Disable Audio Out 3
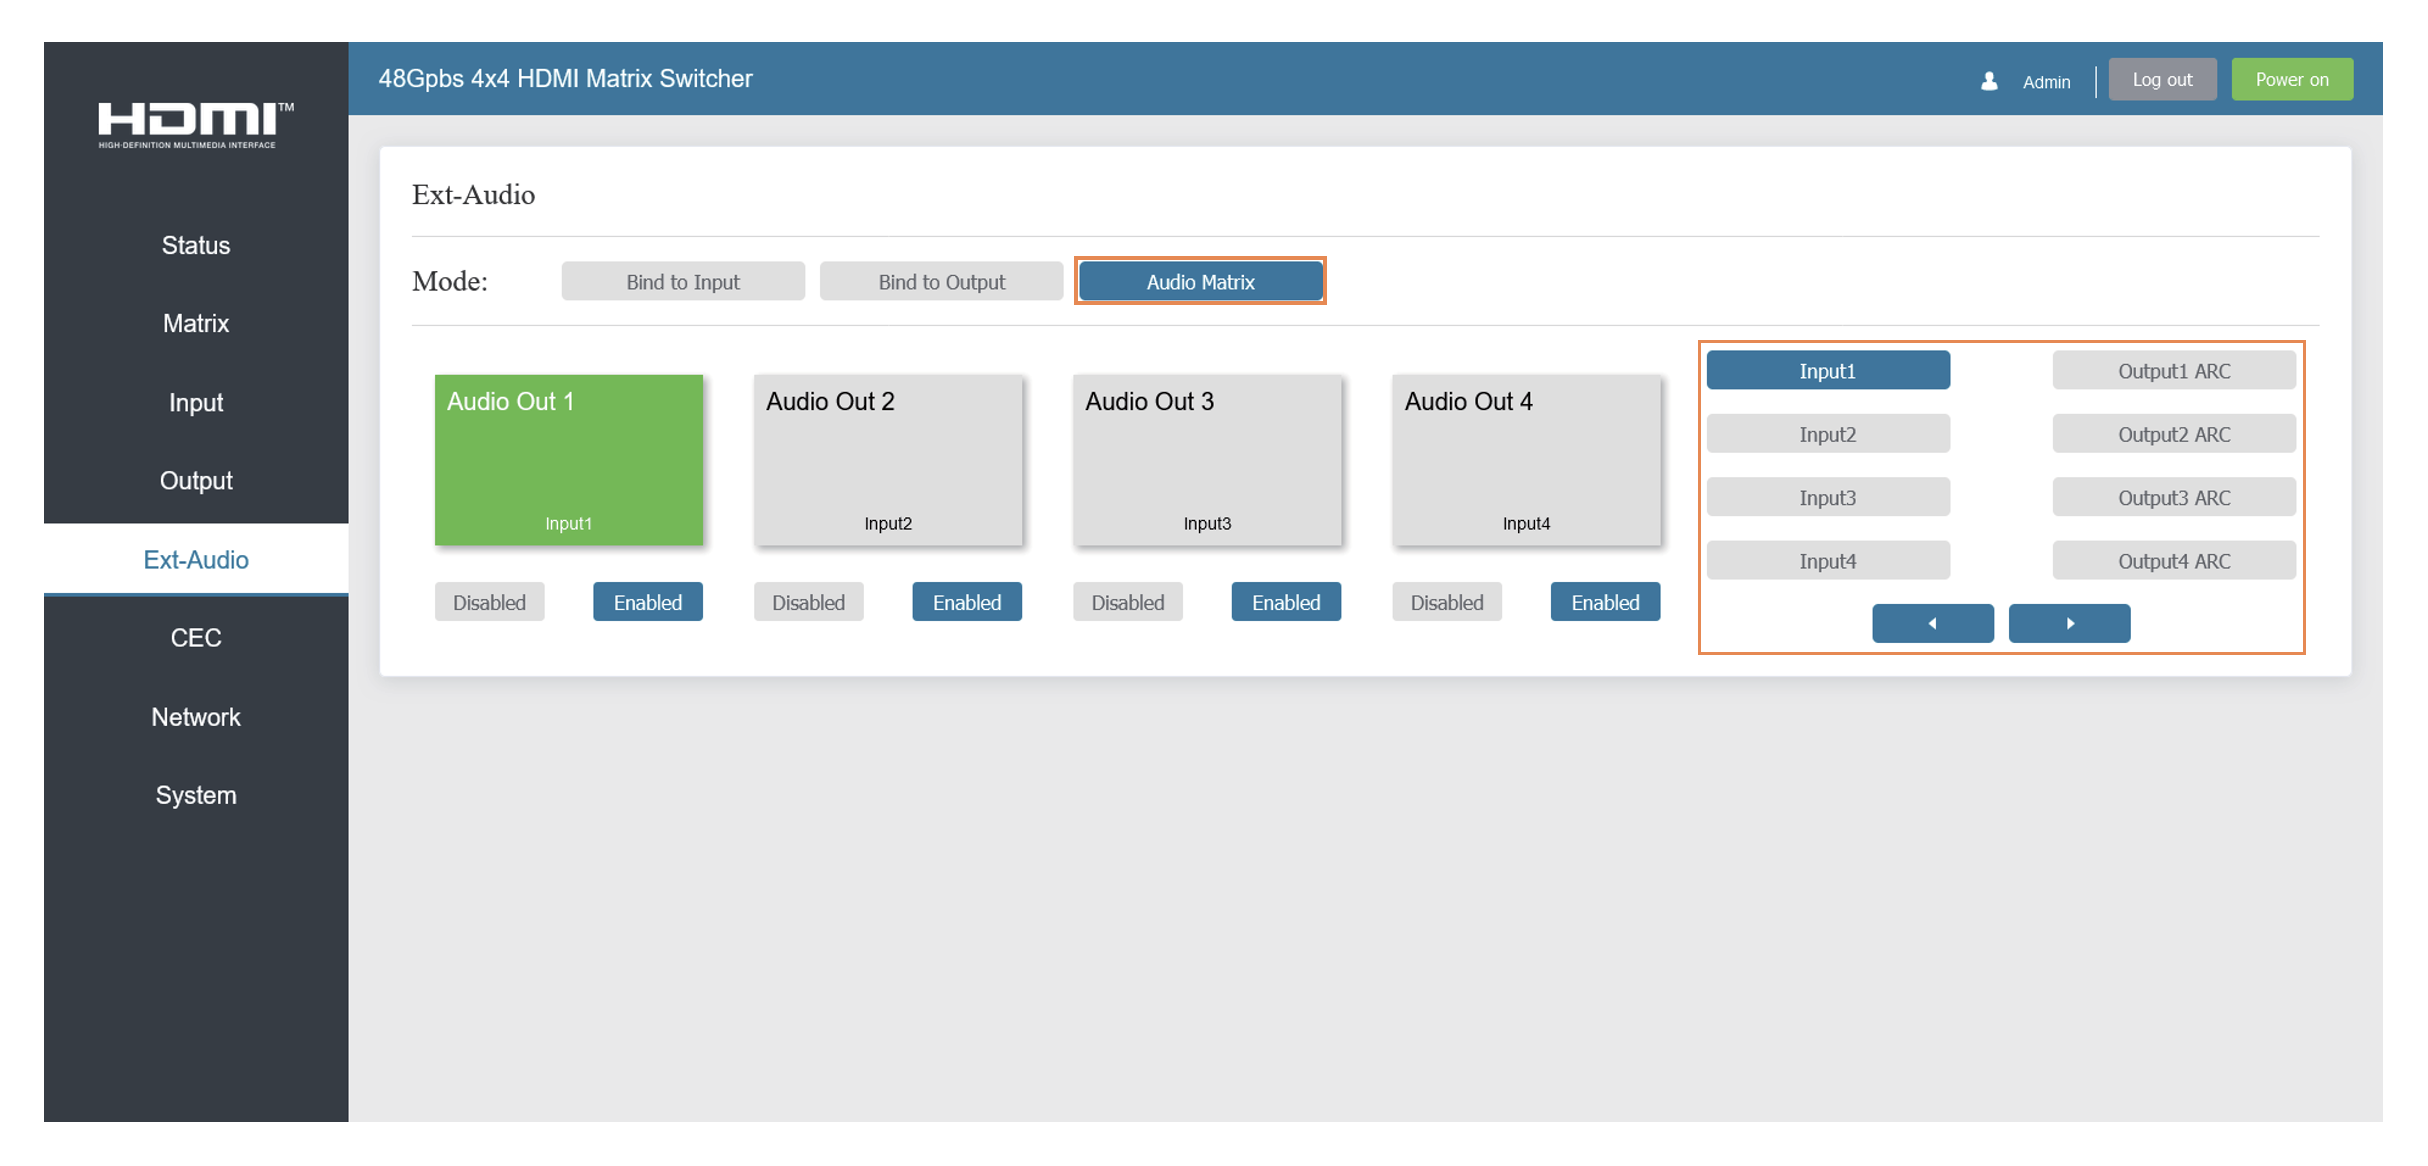Viewport: 2428px width, 1166px height. [1128, 602]
